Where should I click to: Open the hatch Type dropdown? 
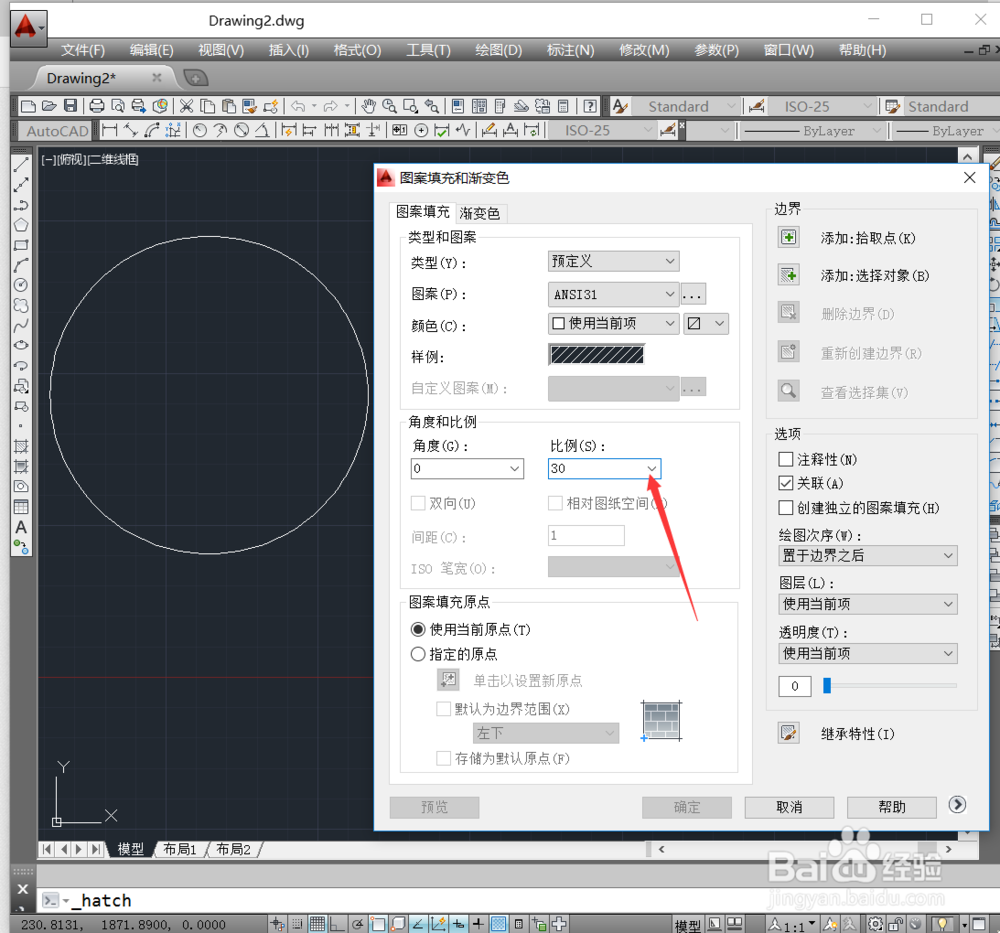(613, 261)
